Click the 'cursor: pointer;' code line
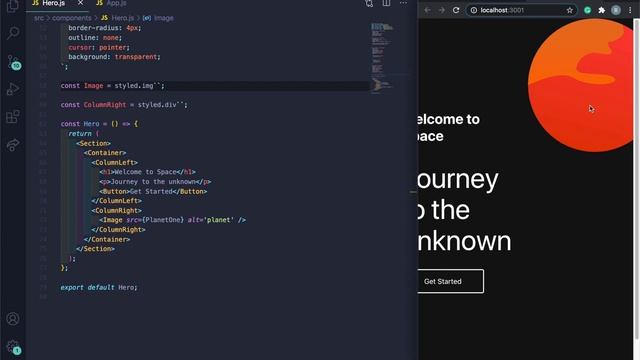640x360 pixels. [99, 47]
